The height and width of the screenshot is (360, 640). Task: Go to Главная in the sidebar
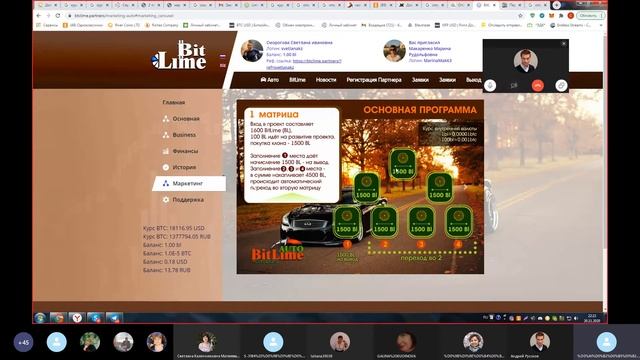(x=173, y=102)
